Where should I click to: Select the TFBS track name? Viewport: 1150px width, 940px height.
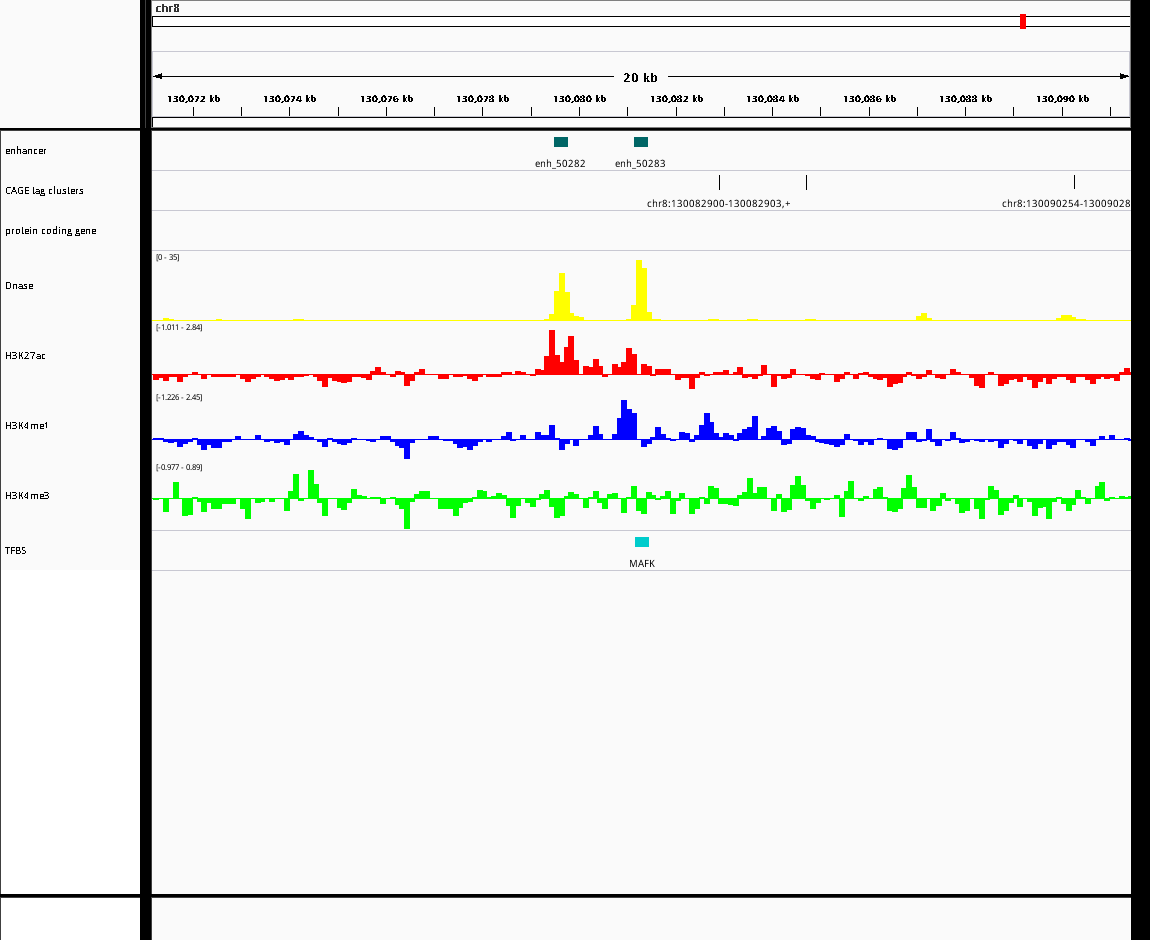coord(15,551)
